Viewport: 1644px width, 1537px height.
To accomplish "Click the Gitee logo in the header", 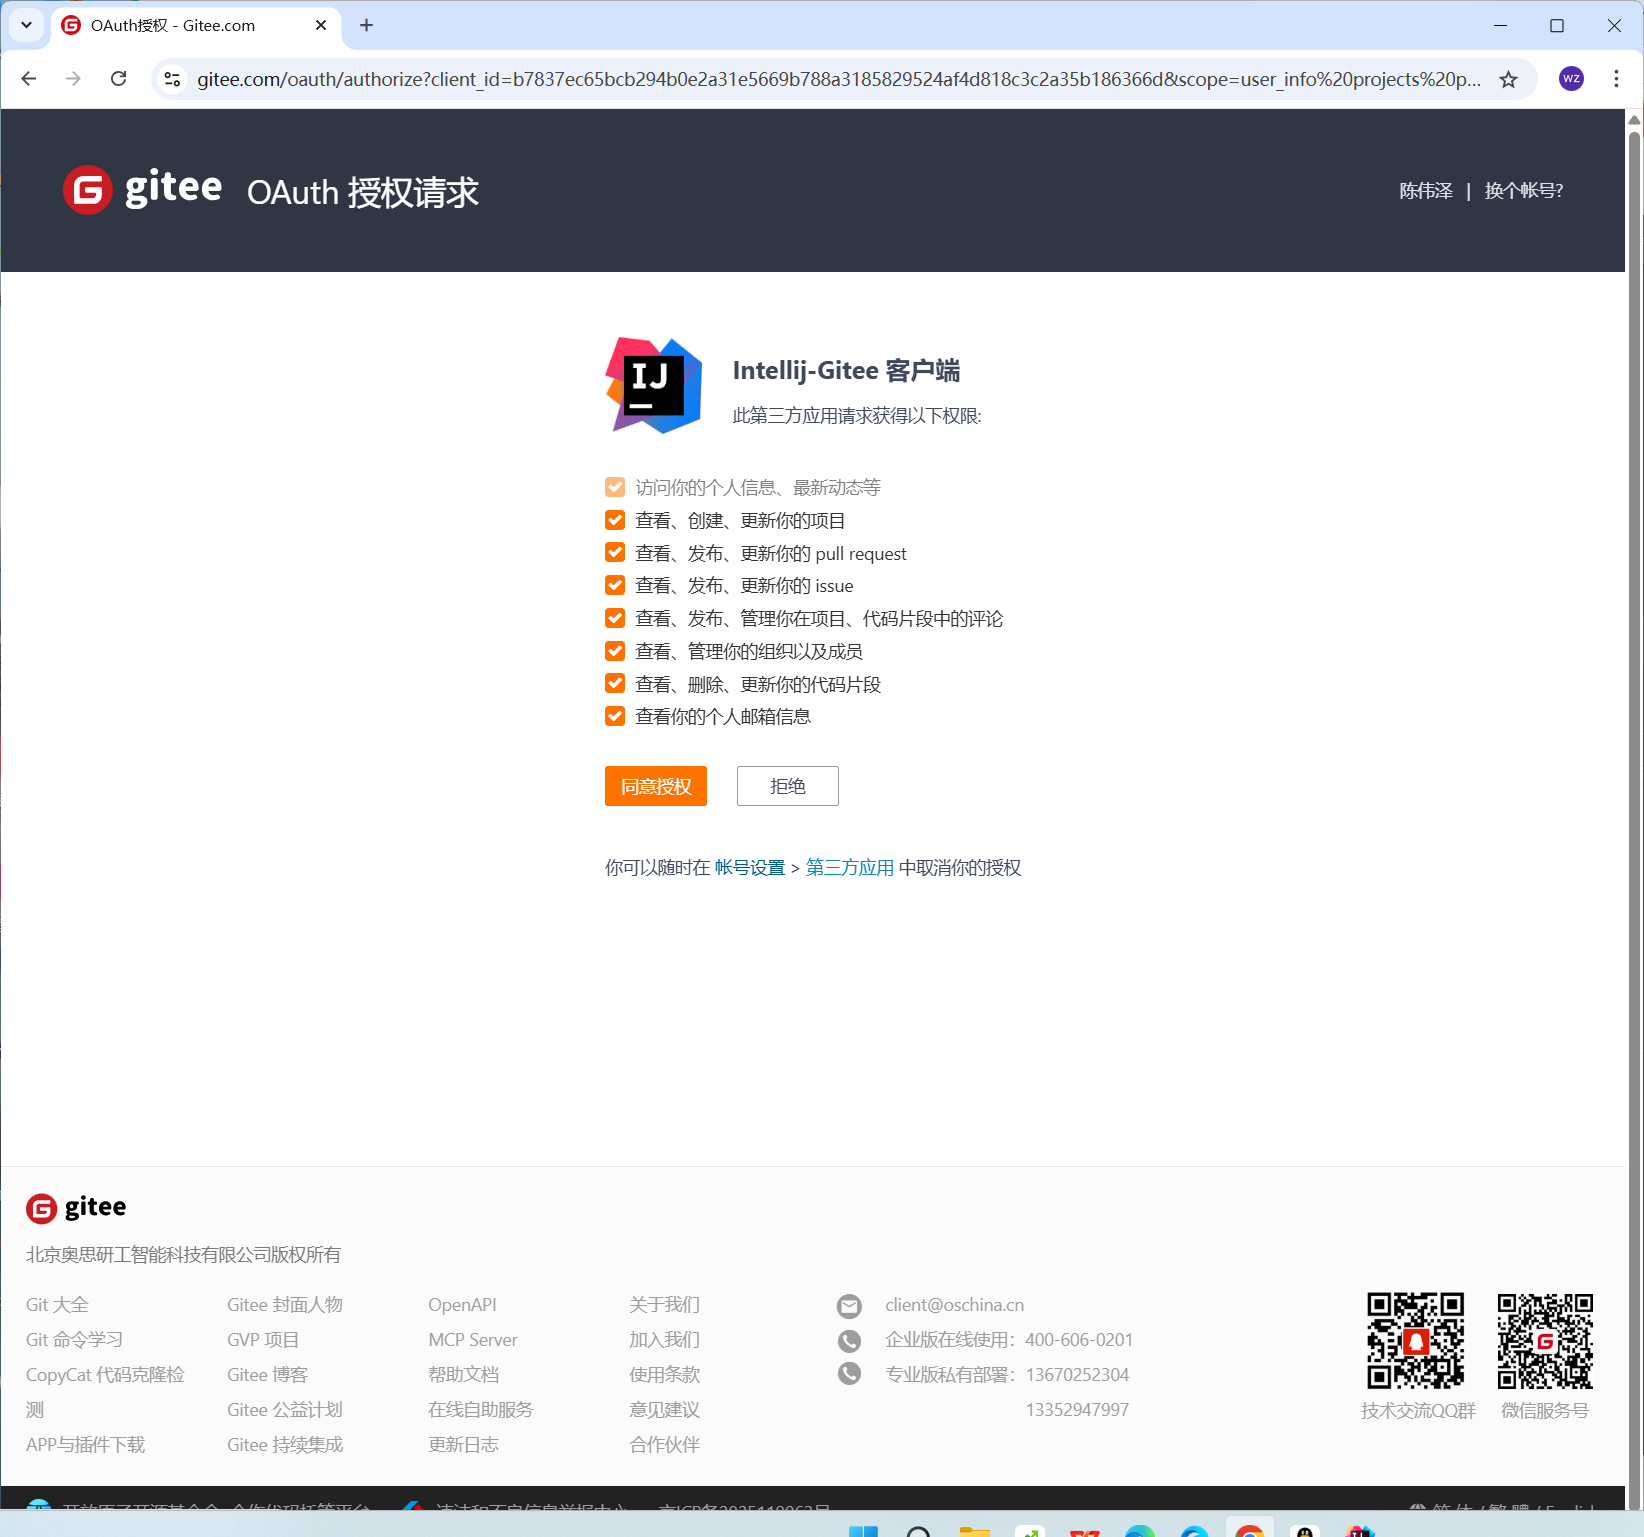I will 142,189.
